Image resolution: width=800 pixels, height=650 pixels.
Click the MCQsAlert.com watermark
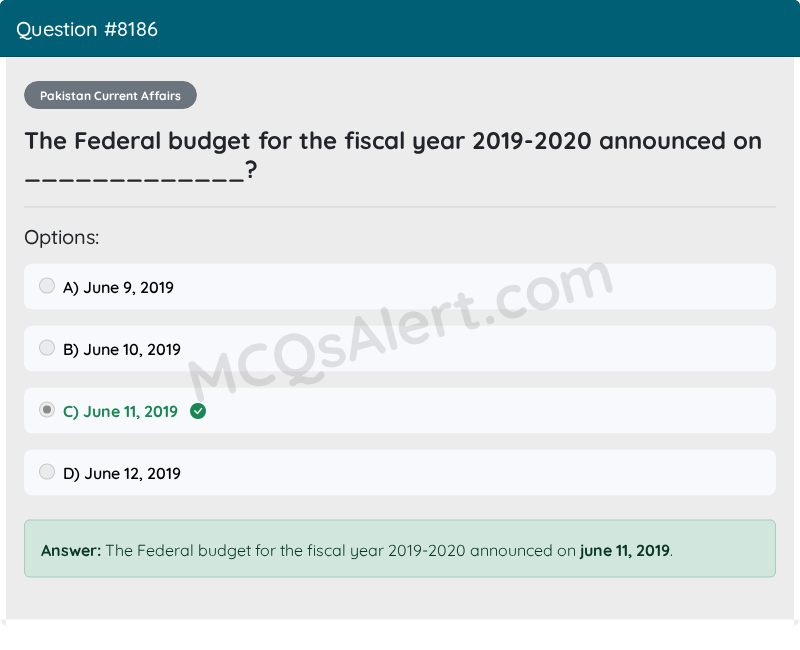coord(401,330)
